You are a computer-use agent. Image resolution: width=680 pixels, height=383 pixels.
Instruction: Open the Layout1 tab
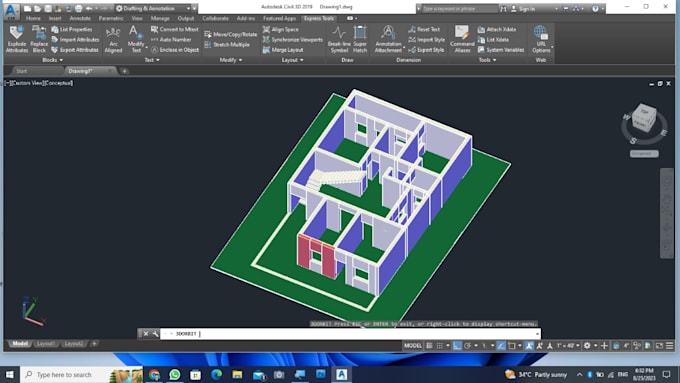[x=46, y=344]
